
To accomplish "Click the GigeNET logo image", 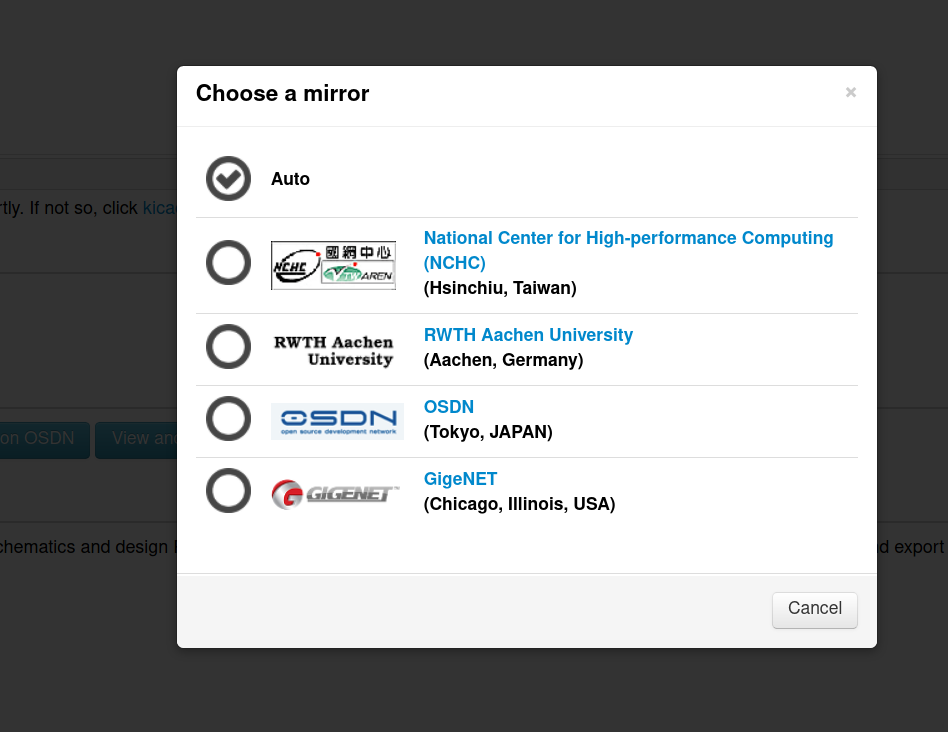I will pos(335,494).
